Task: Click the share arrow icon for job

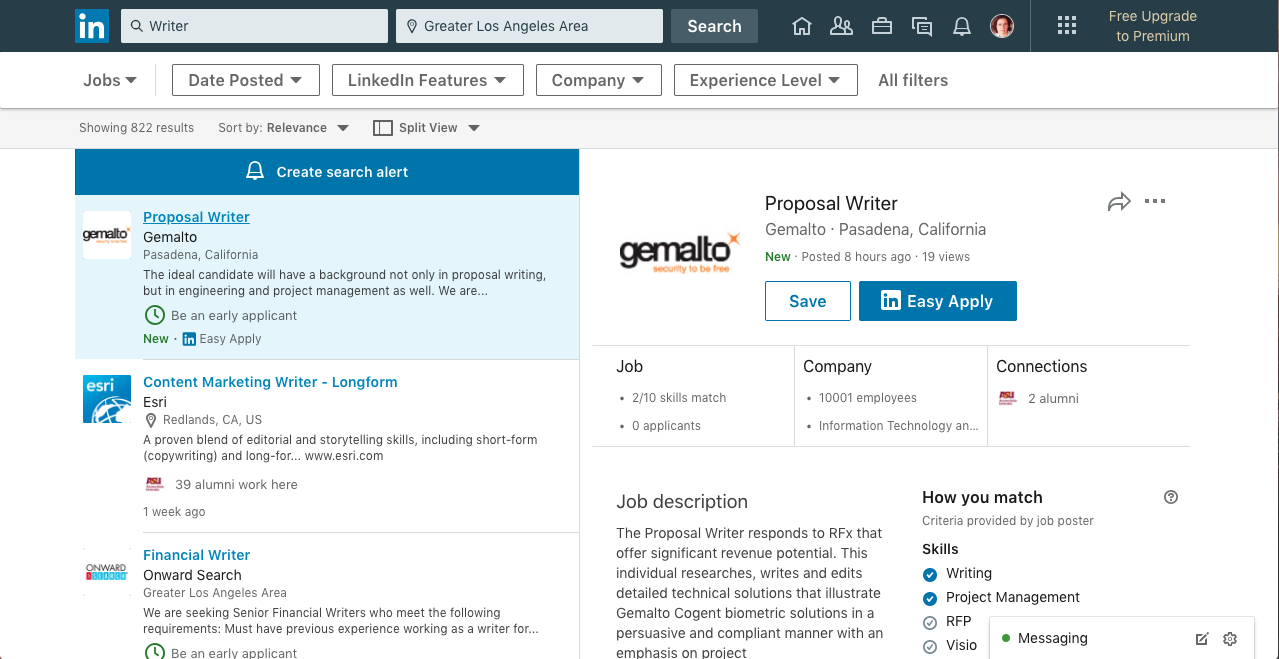Action: click(1118, 202)
